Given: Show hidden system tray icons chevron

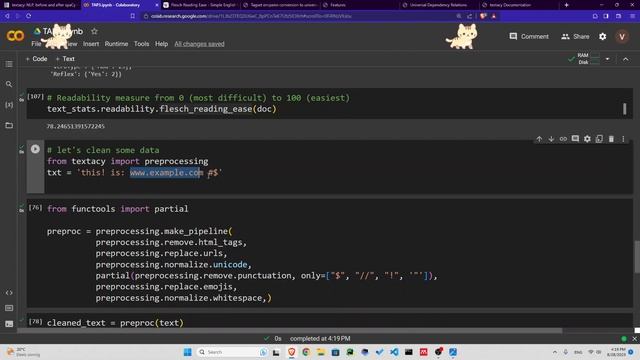Looking at the screenshot, I should tap(555, 352).
